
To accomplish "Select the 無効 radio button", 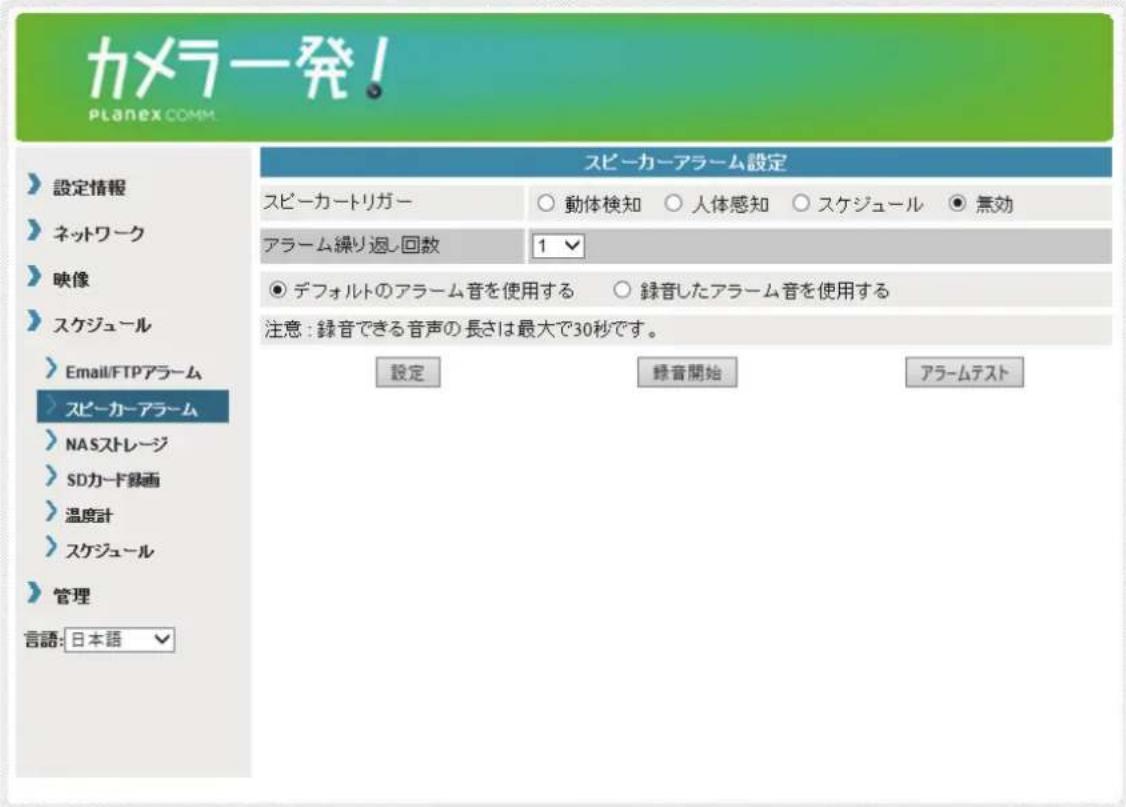I will (x=957, y=204).
